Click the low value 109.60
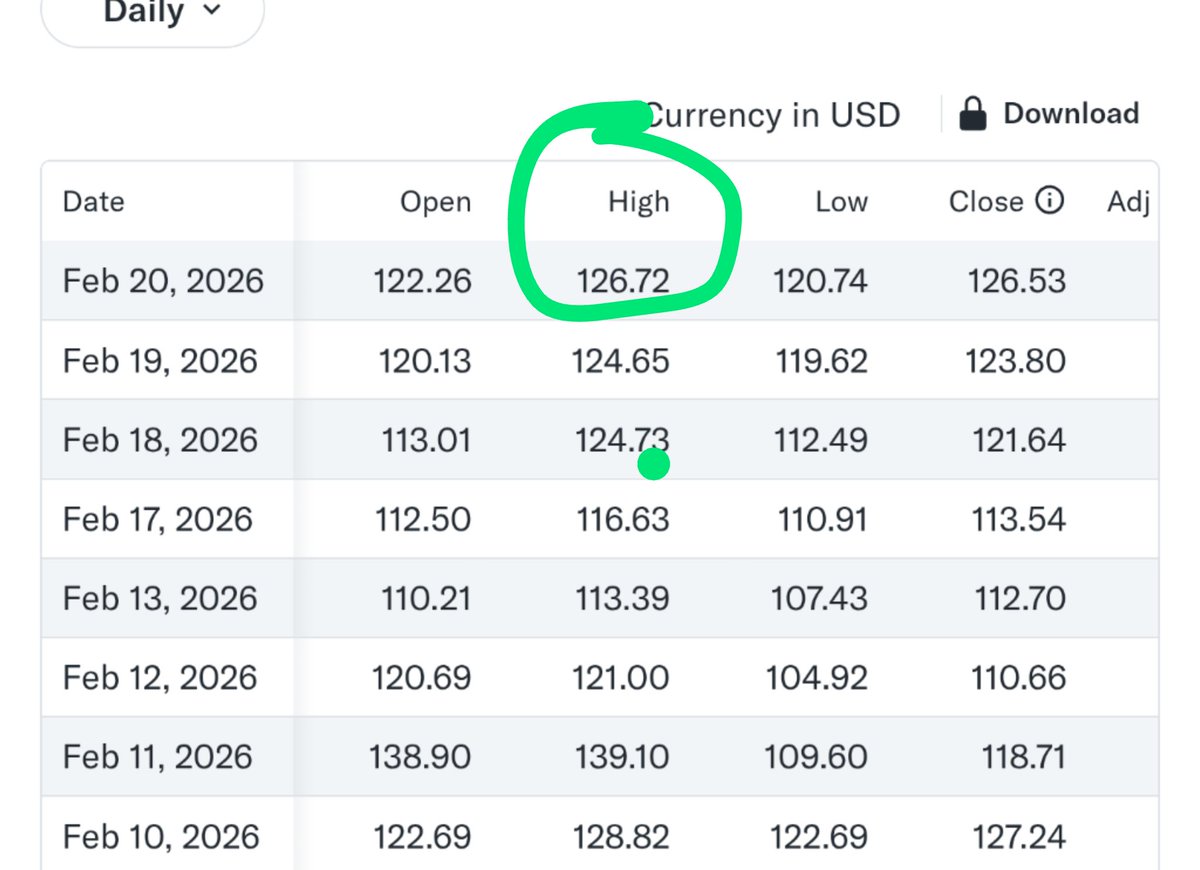Viewport: 1200px width, 870px height. (818, 757)
